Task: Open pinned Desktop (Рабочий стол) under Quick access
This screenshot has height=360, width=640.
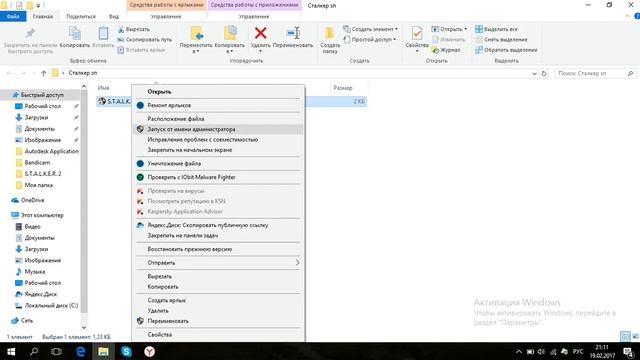Action: 42,106
